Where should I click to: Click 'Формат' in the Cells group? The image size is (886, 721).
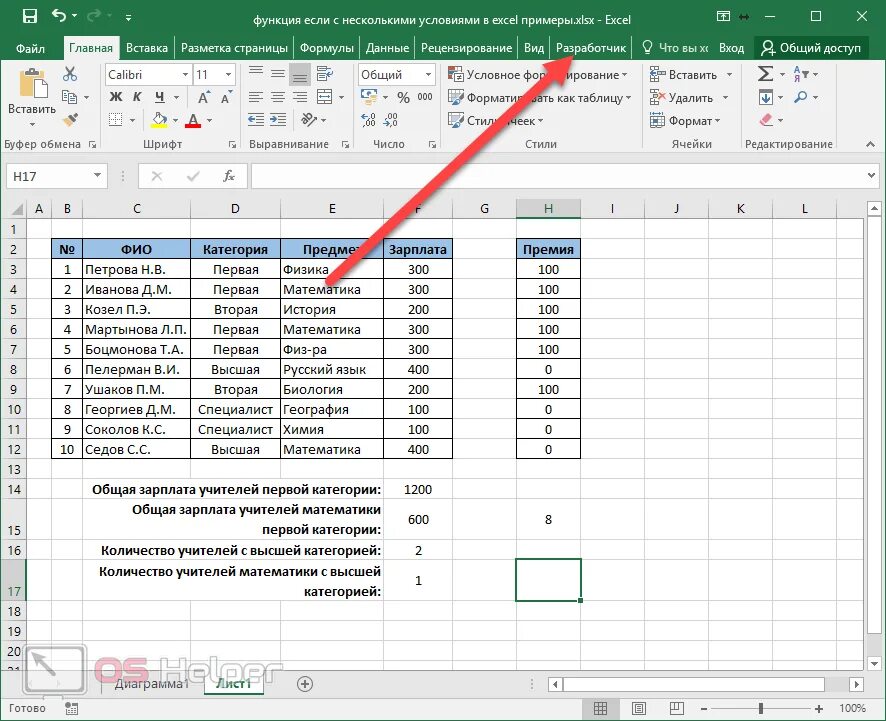pyautogui.click(x=685, y=121)
